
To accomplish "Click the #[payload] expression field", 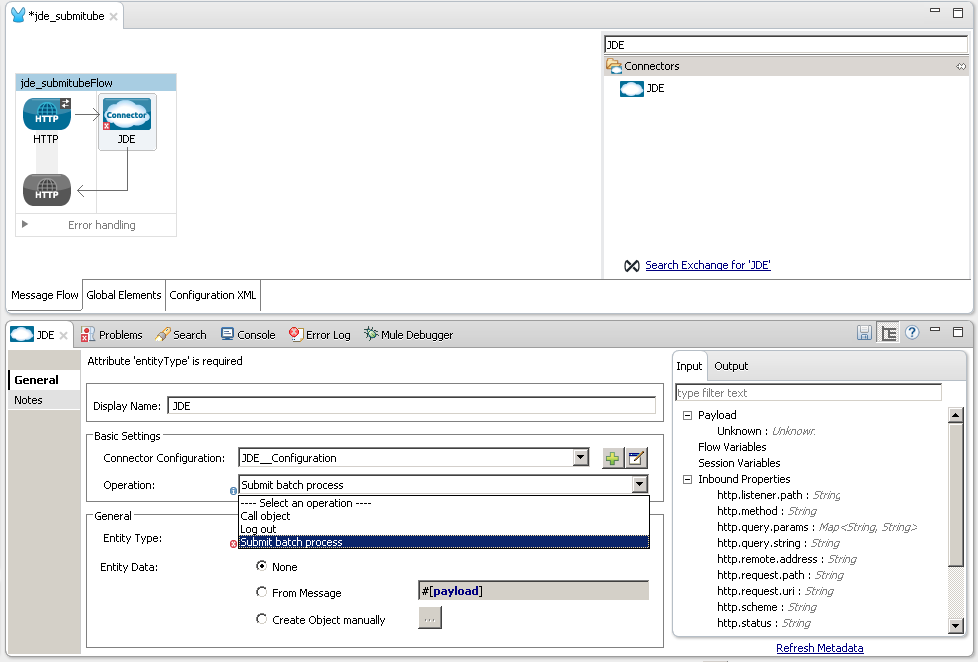I will 533,591.
